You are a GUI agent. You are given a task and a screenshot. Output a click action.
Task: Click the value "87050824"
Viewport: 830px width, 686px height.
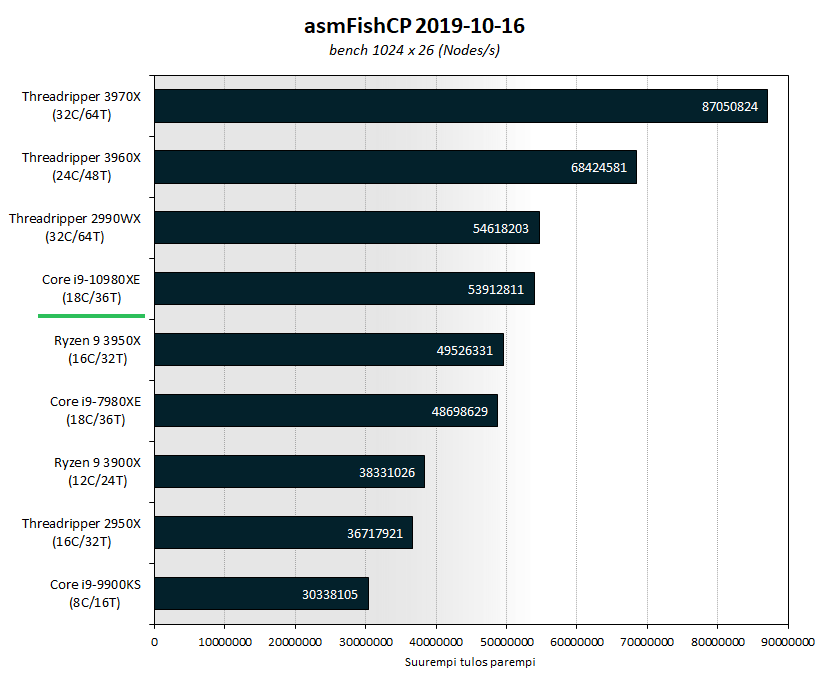point(729,106)
